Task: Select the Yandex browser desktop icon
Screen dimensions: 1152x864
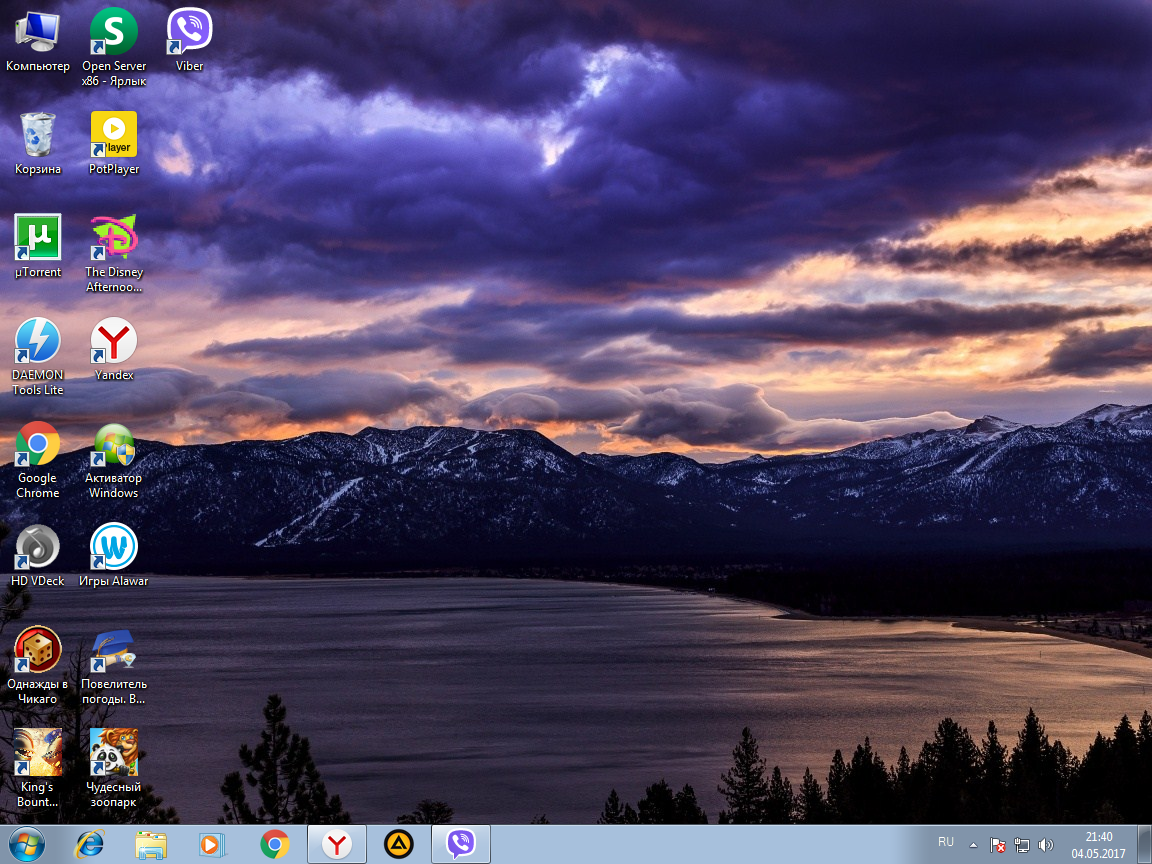Action: 114,342
